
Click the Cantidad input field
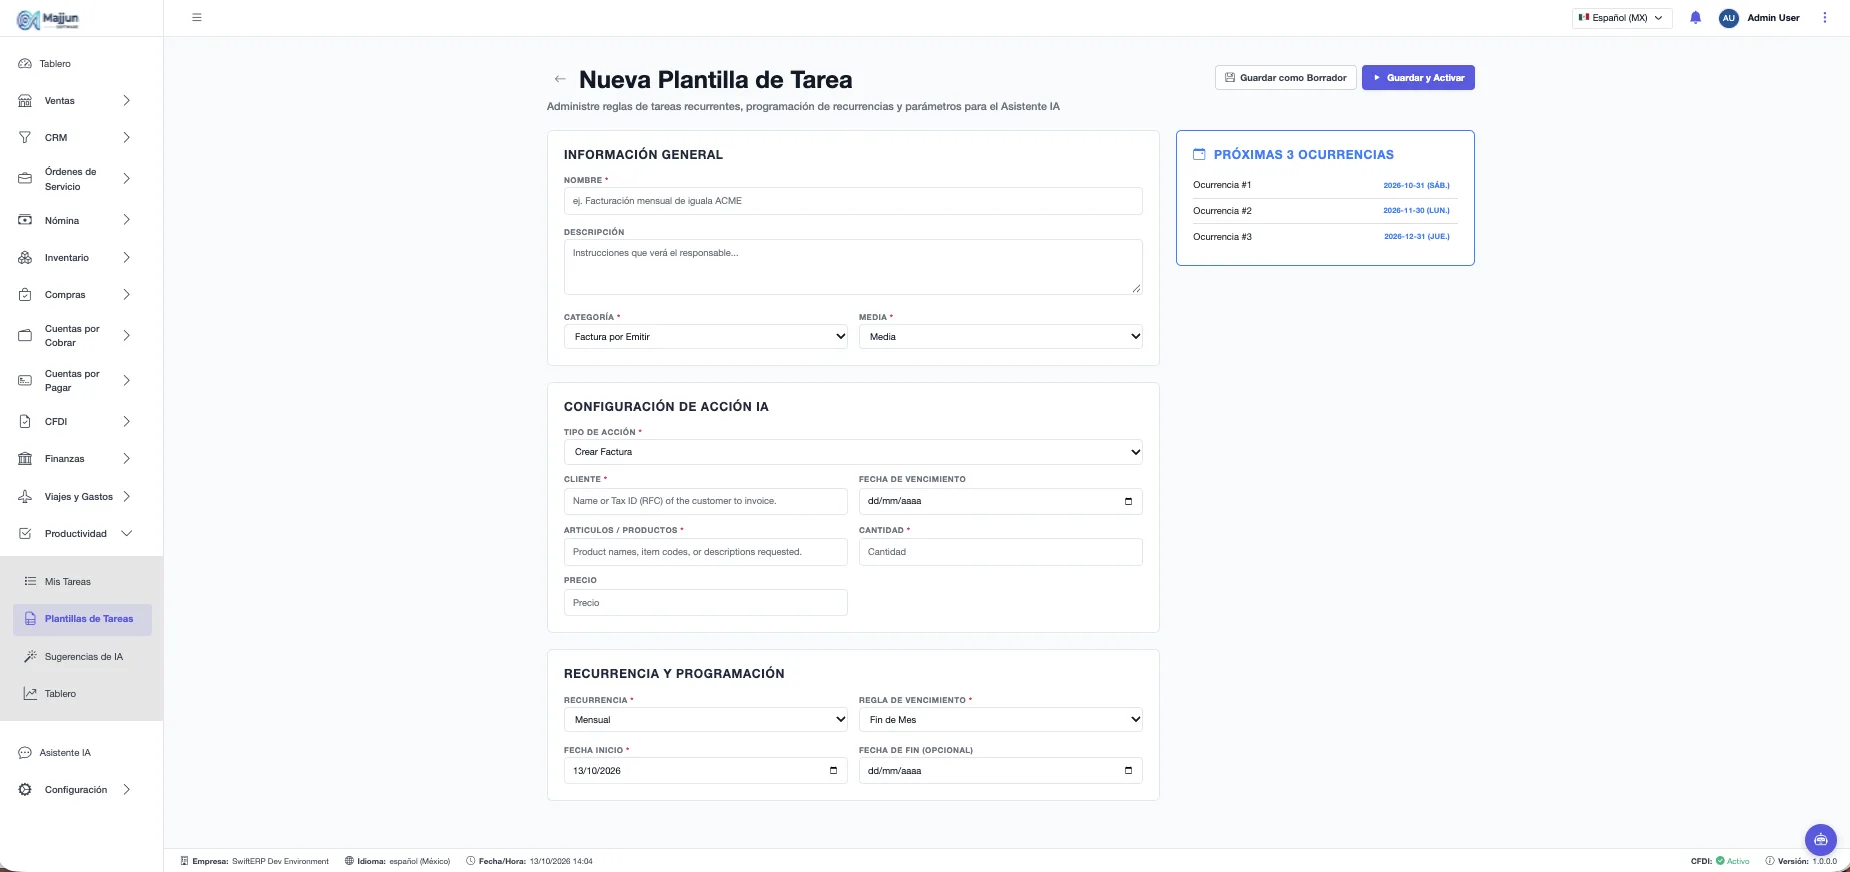coord(1001,552)
